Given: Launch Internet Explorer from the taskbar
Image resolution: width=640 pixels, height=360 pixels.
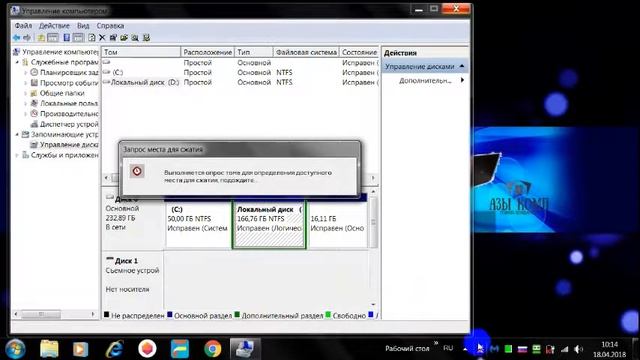Looking at the screenshot, I should [114, 349].
